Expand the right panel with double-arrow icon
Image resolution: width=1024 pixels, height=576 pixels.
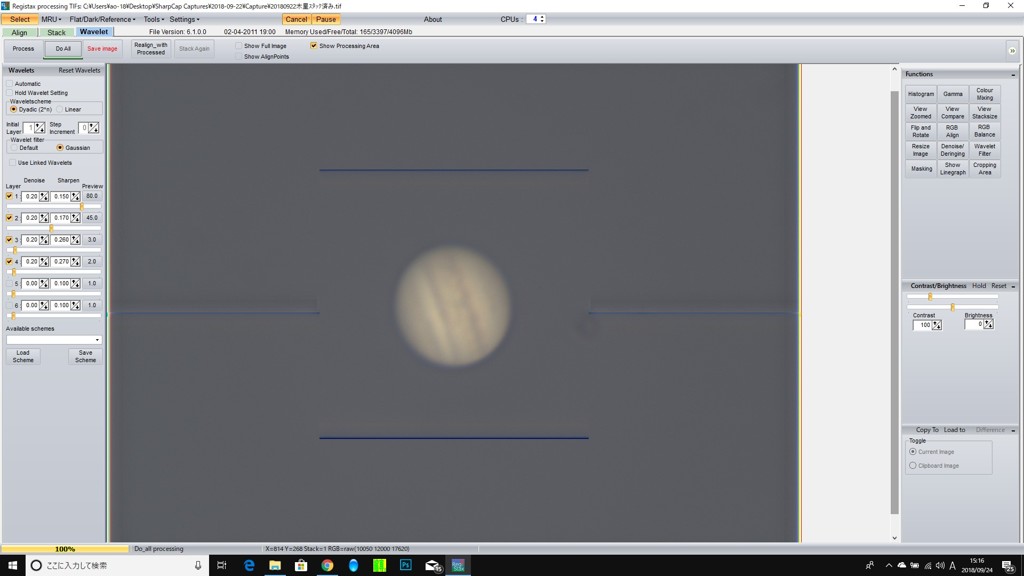[1012, 50]
